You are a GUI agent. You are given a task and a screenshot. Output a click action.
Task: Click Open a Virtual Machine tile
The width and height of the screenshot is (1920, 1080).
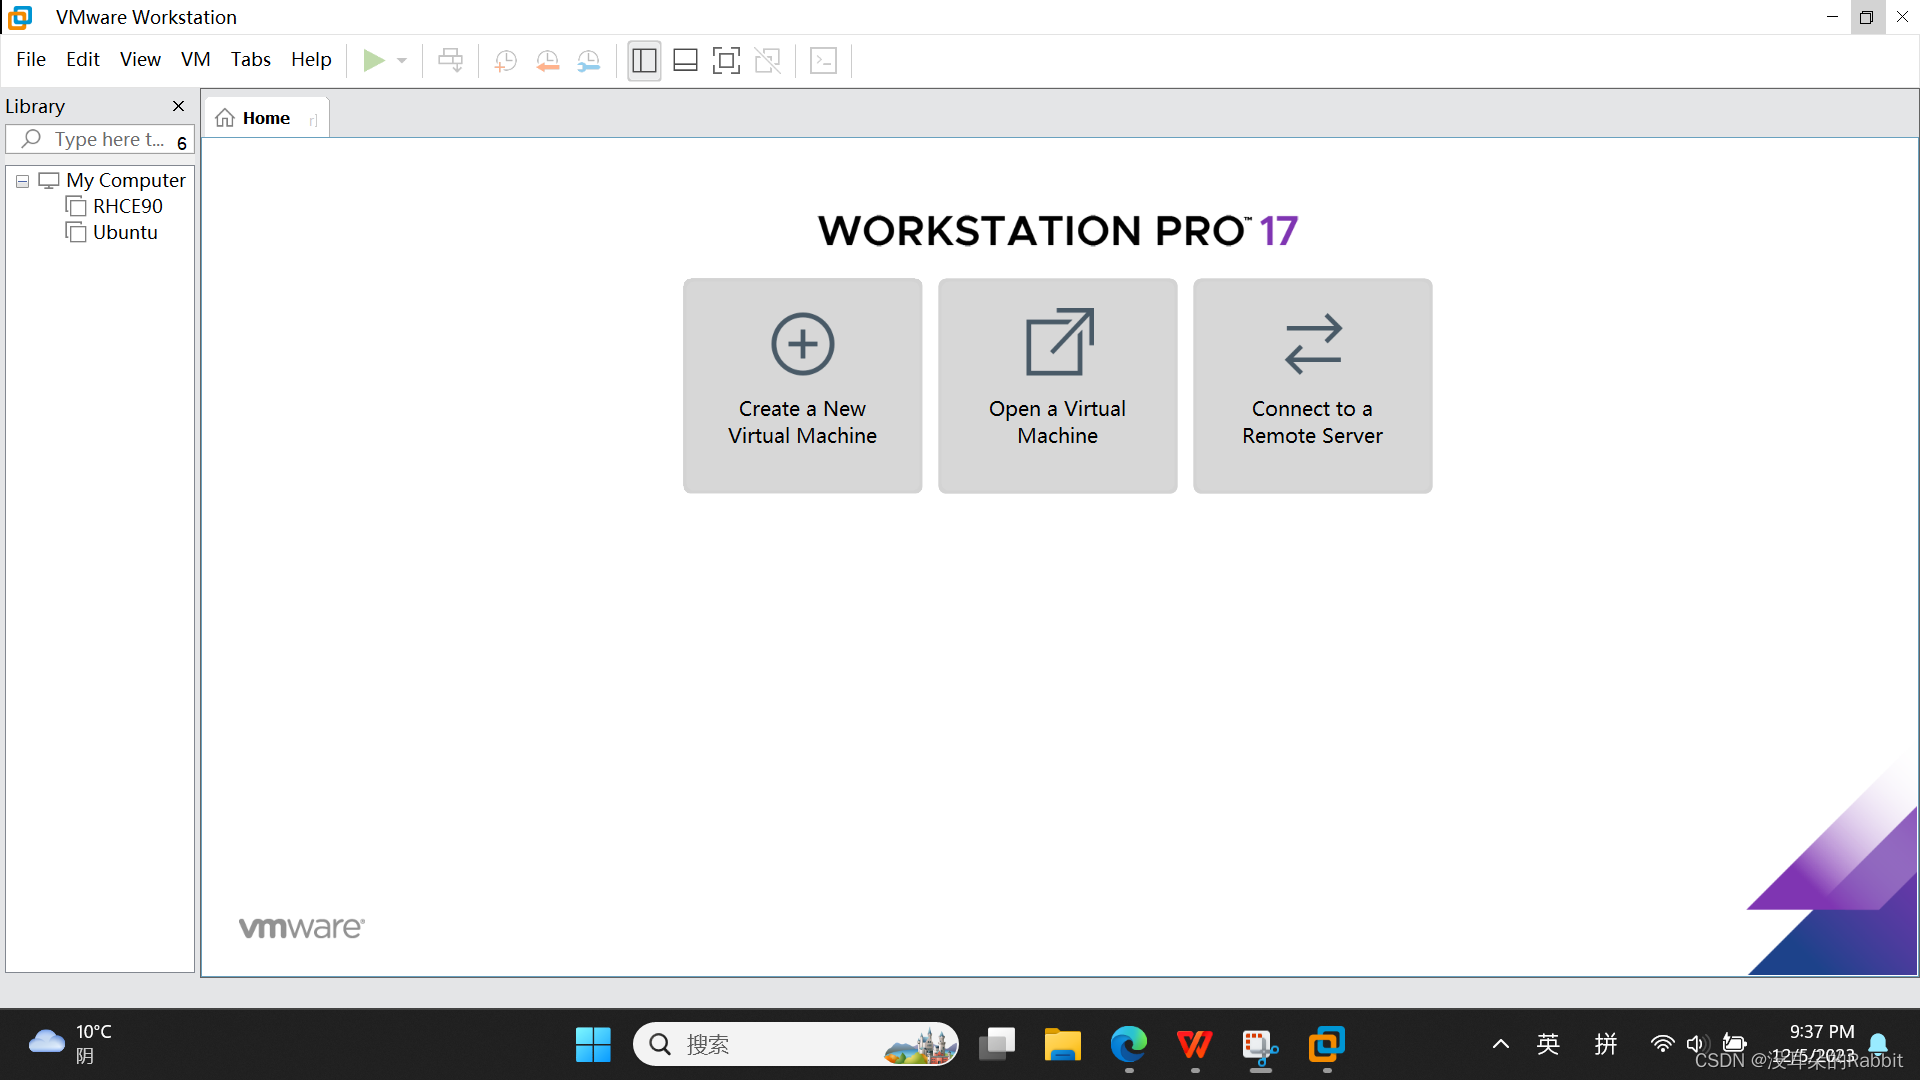(1057, 385)
